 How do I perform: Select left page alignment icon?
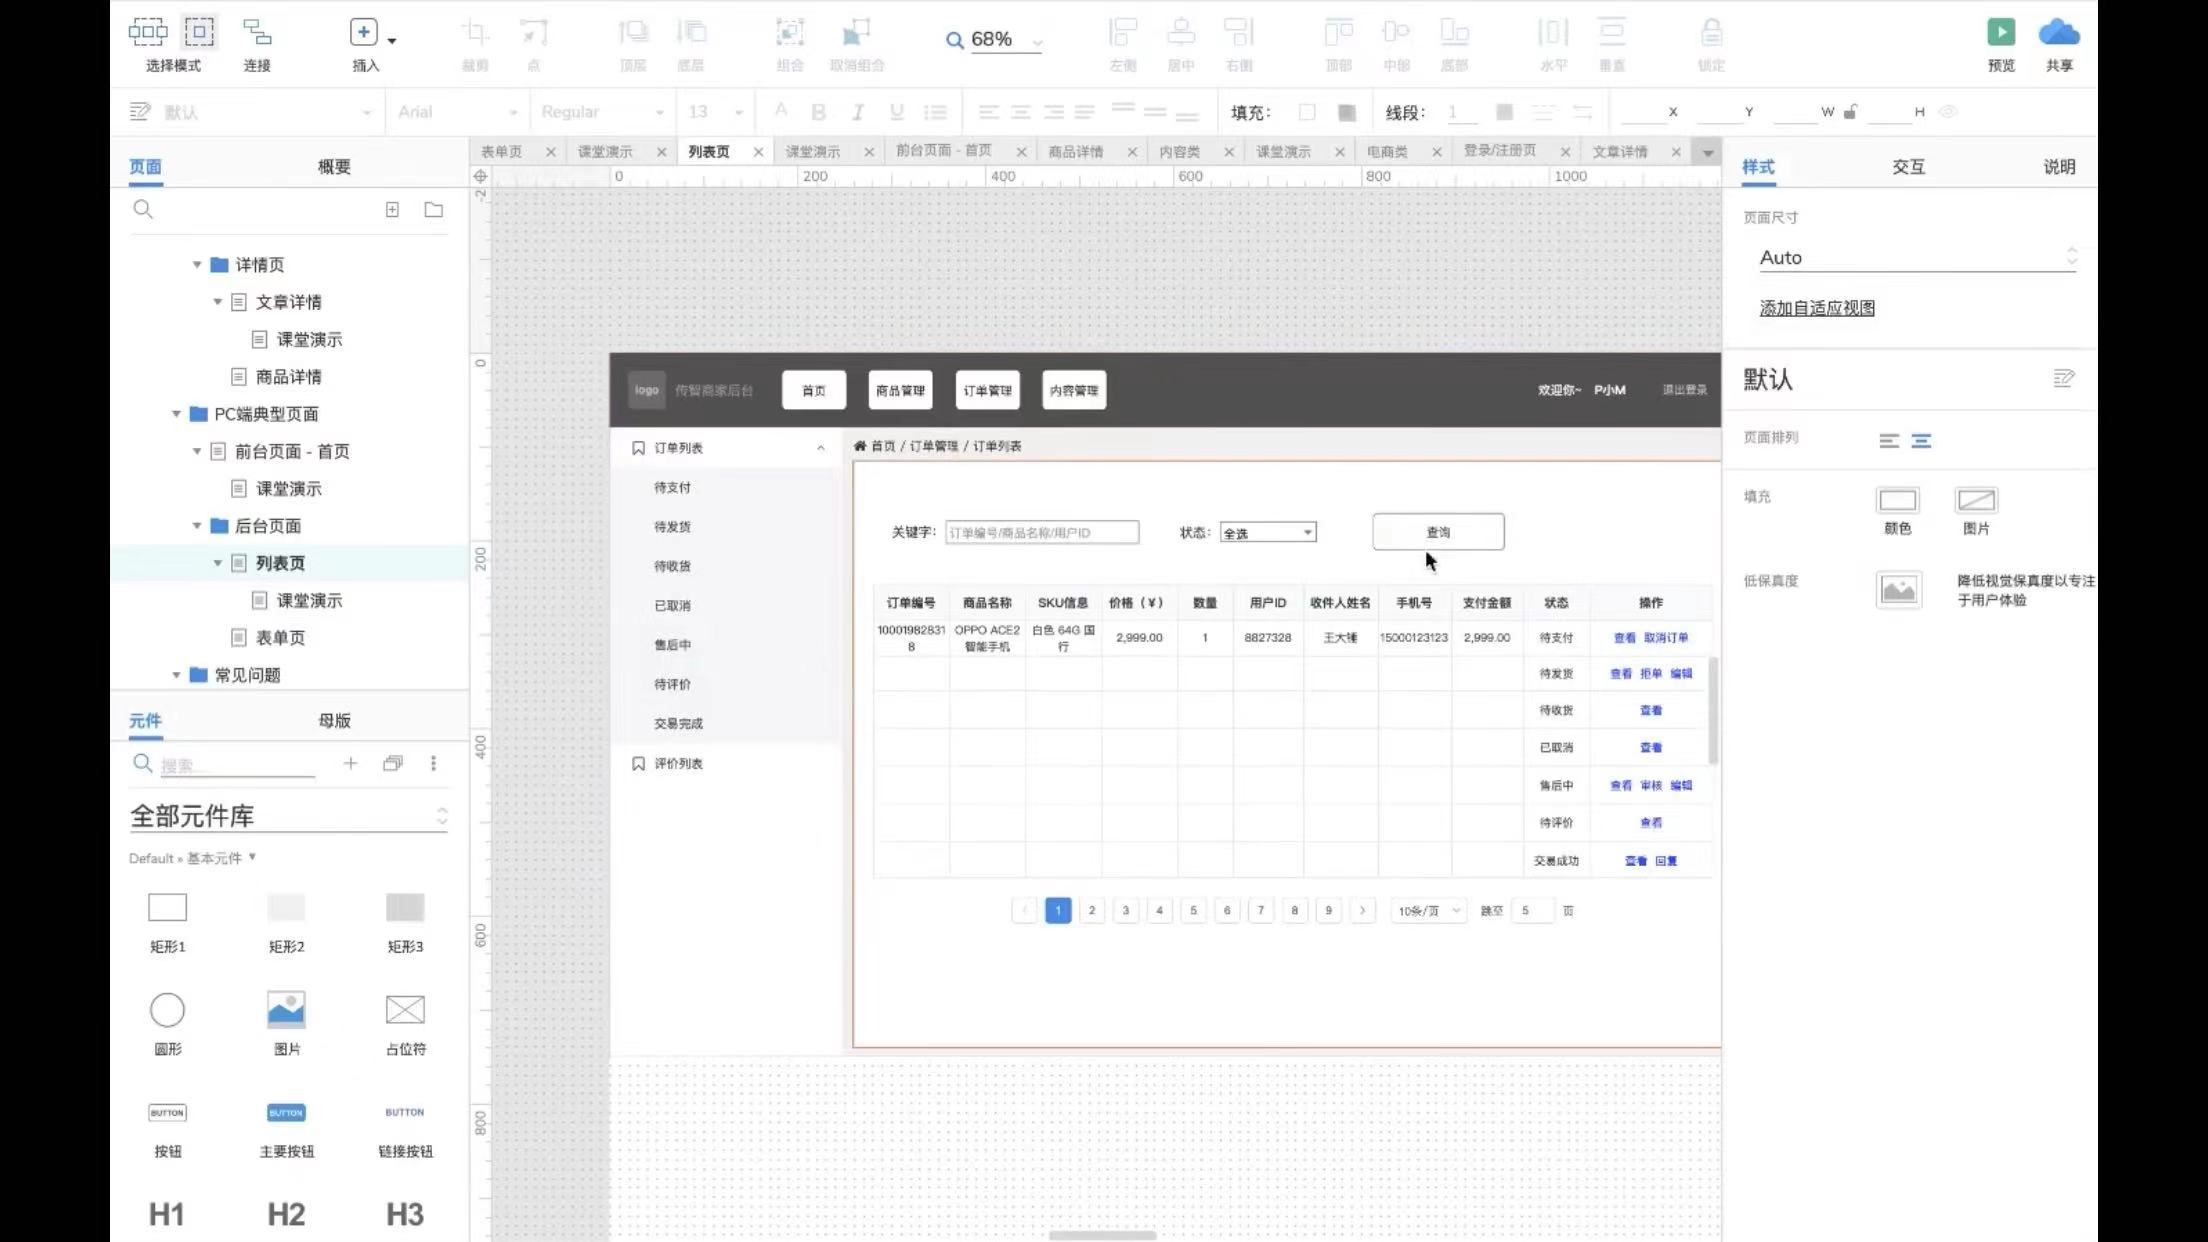tap(1888, 441)
